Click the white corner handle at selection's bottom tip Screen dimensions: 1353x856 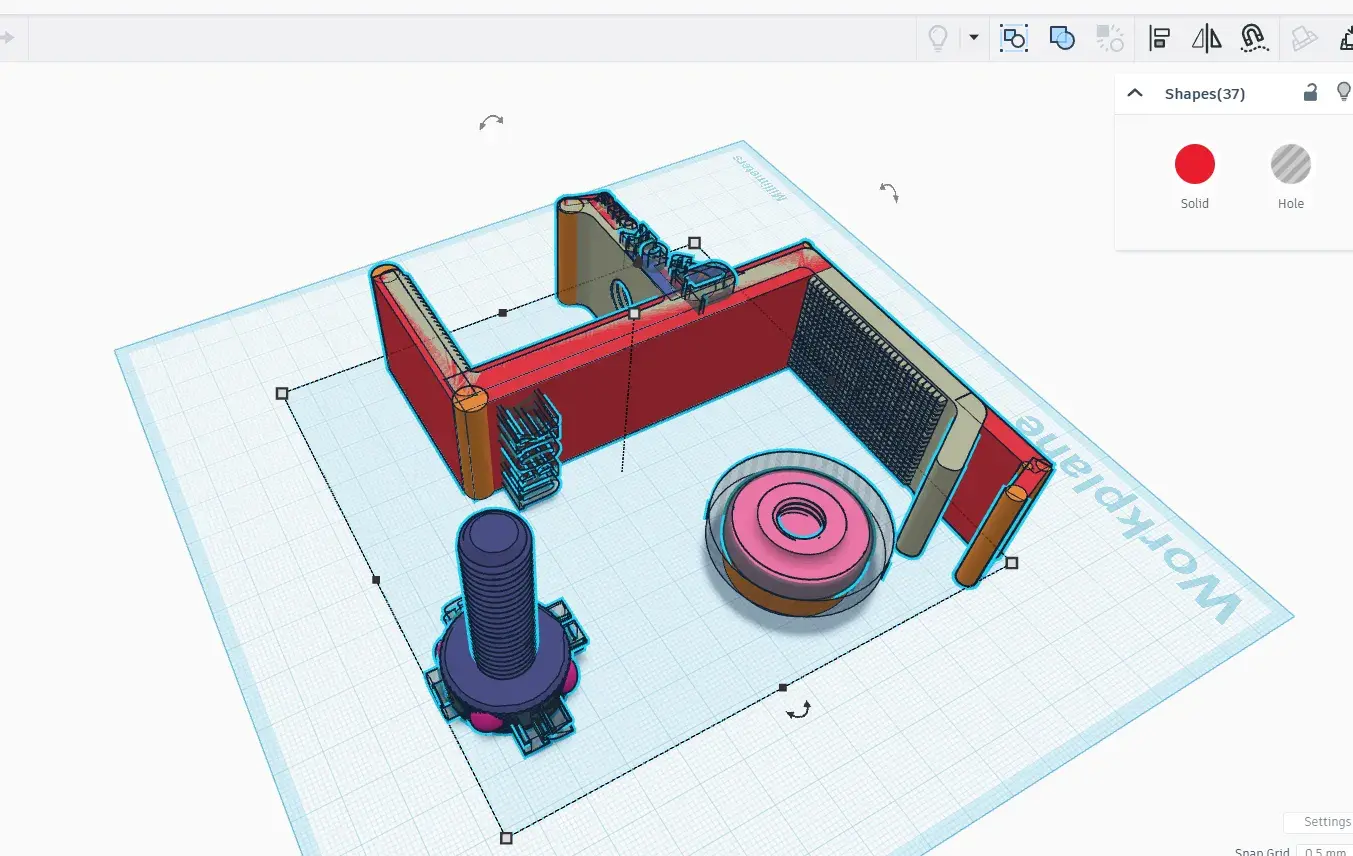point(506,838)
